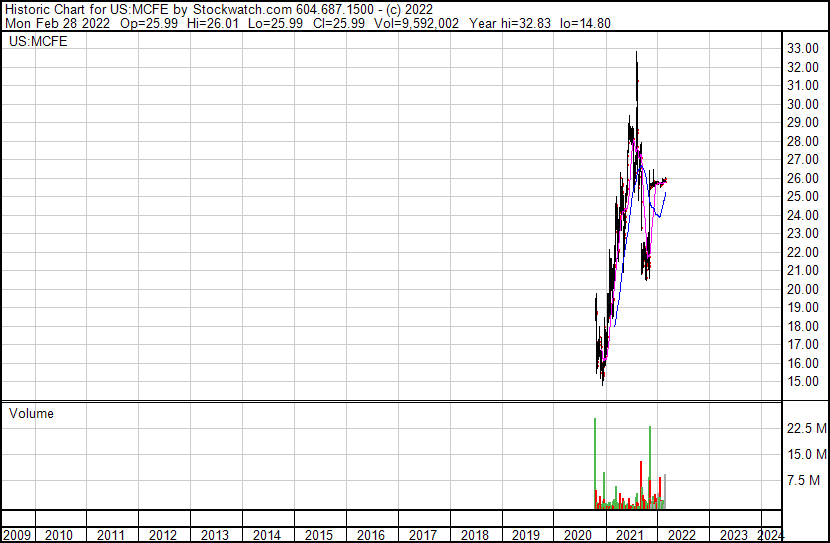Screen dimensions: 830x543
Task: Click the 2021 year label on timeline
Action: [630, 535]
